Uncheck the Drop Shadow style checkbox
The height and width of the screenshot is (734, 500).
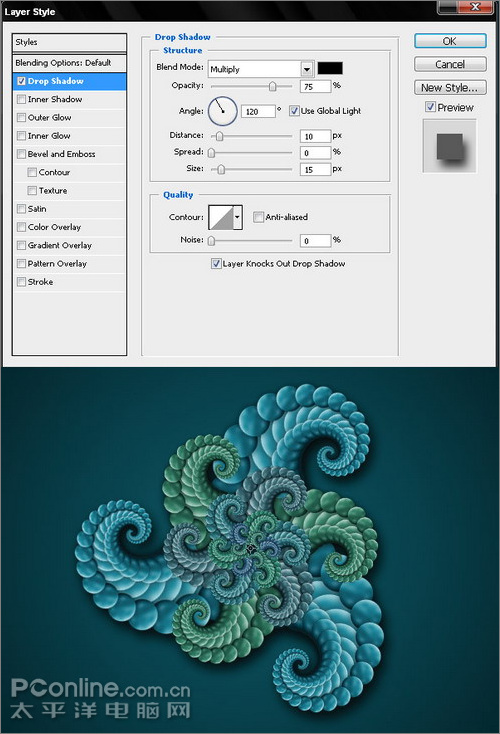(x=21, y=81)
